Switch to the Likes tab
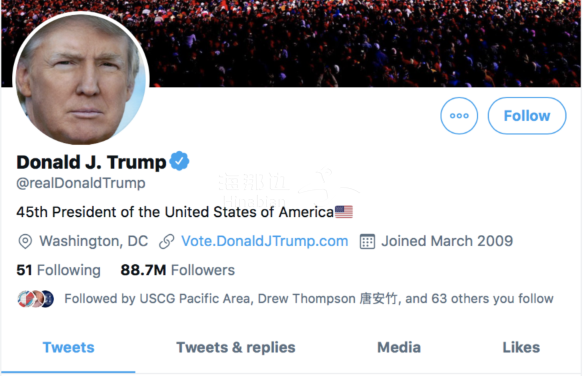The width and height of the screenshot is (583, 376). coord(521,347)
